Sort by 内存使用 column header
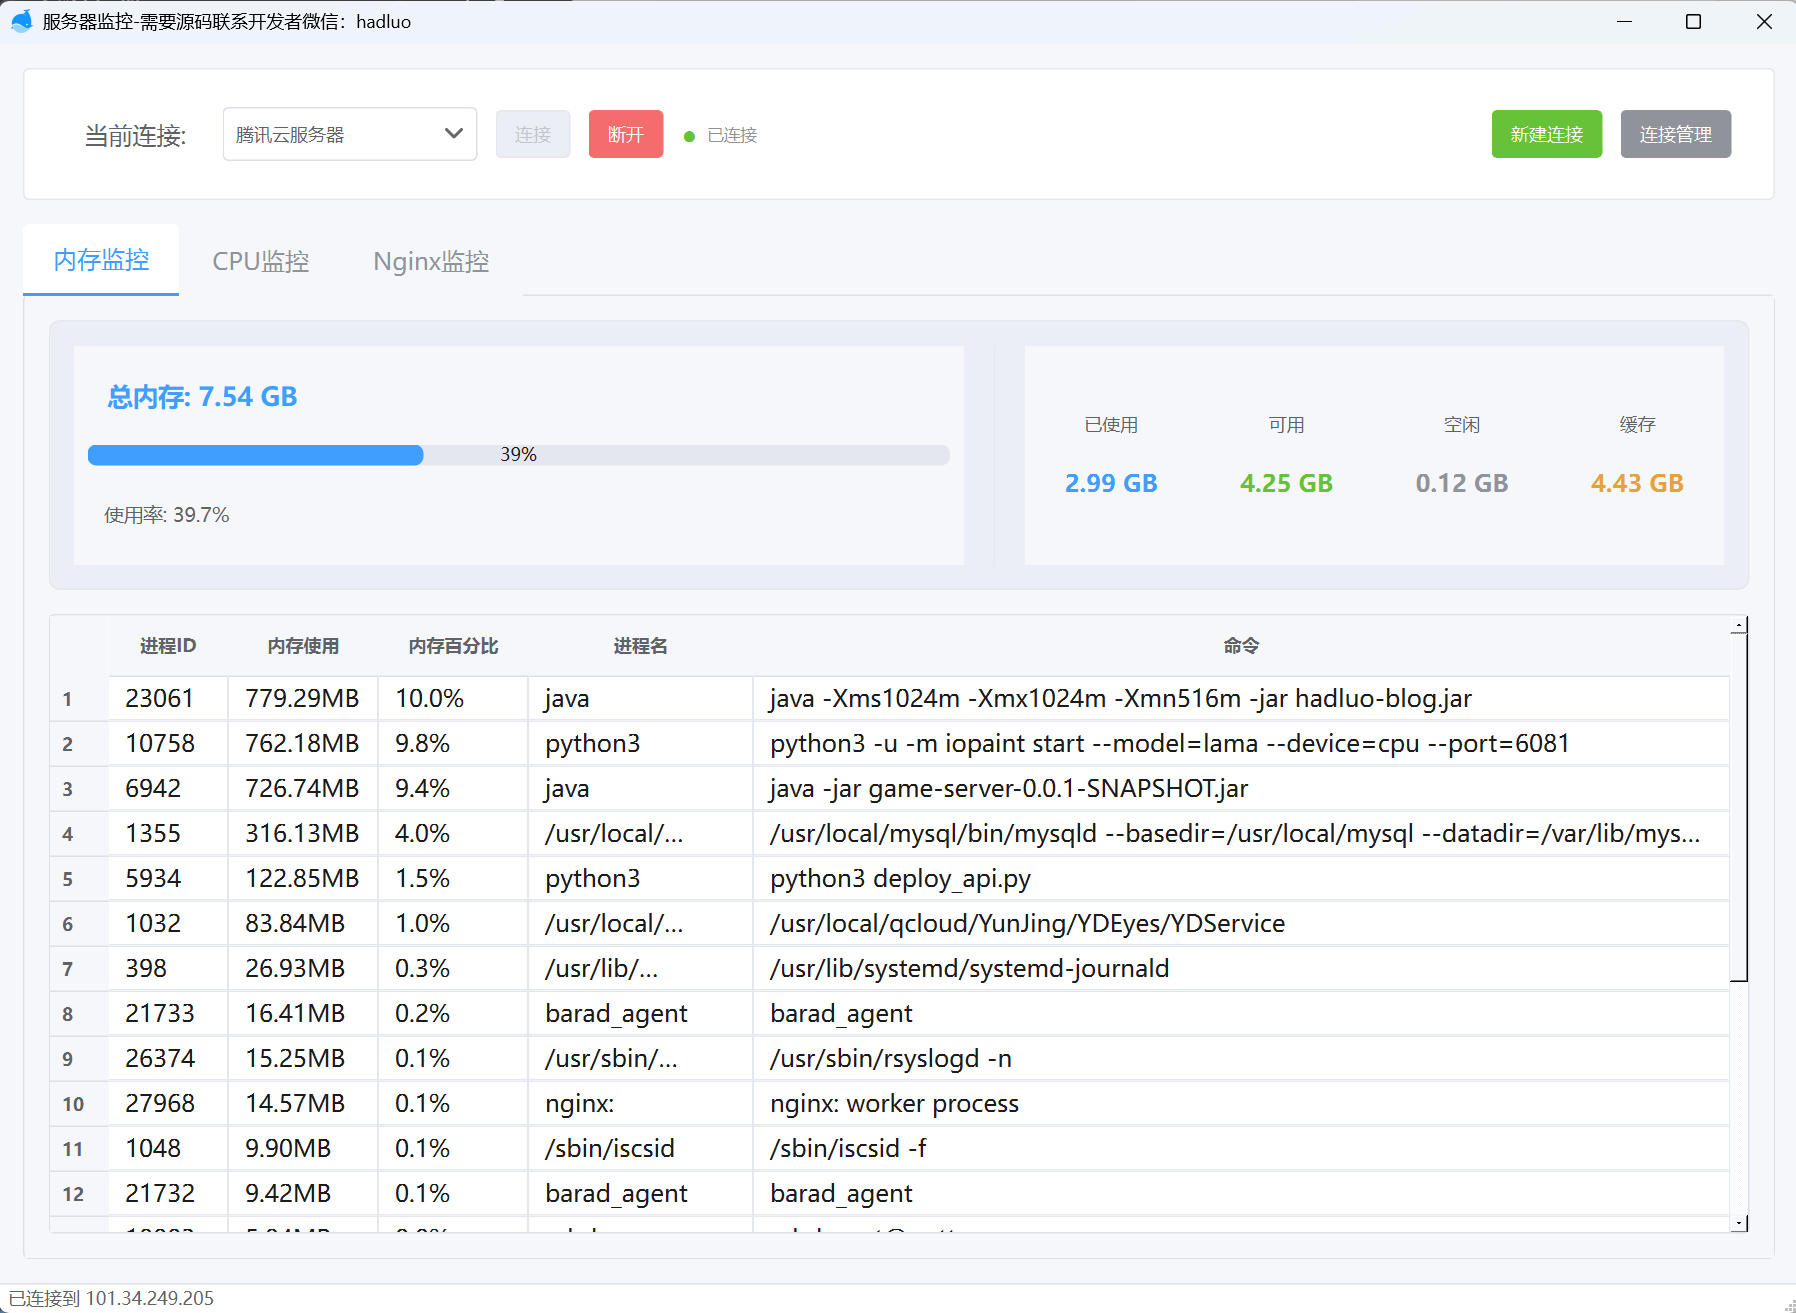Screen dimensions: 1796x1313 [303, 646]
